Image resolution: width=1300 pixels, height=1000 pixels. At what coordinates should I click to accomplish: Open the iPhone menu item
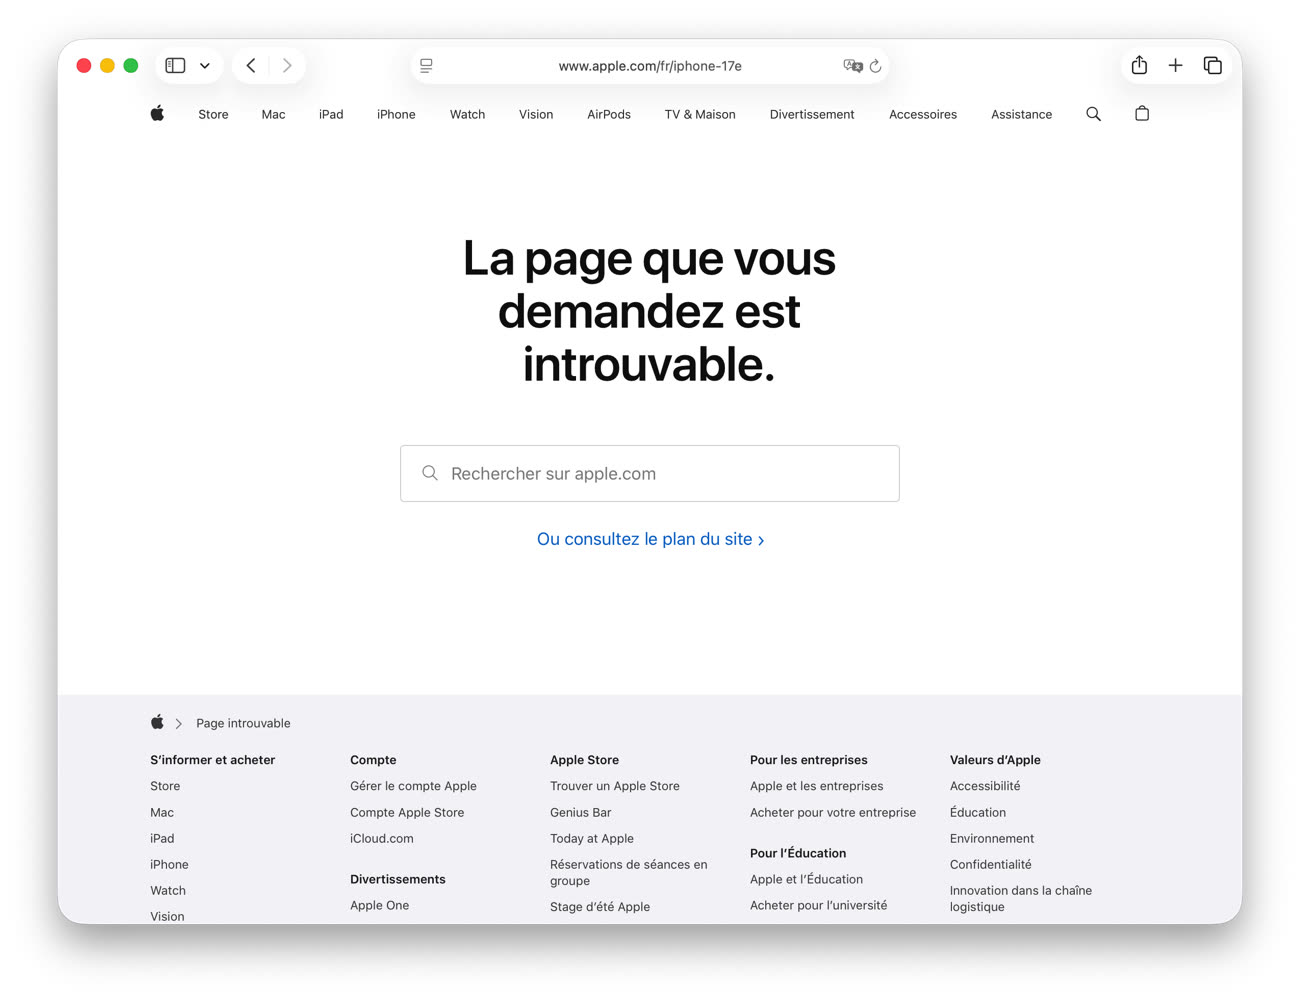[396, 115]
